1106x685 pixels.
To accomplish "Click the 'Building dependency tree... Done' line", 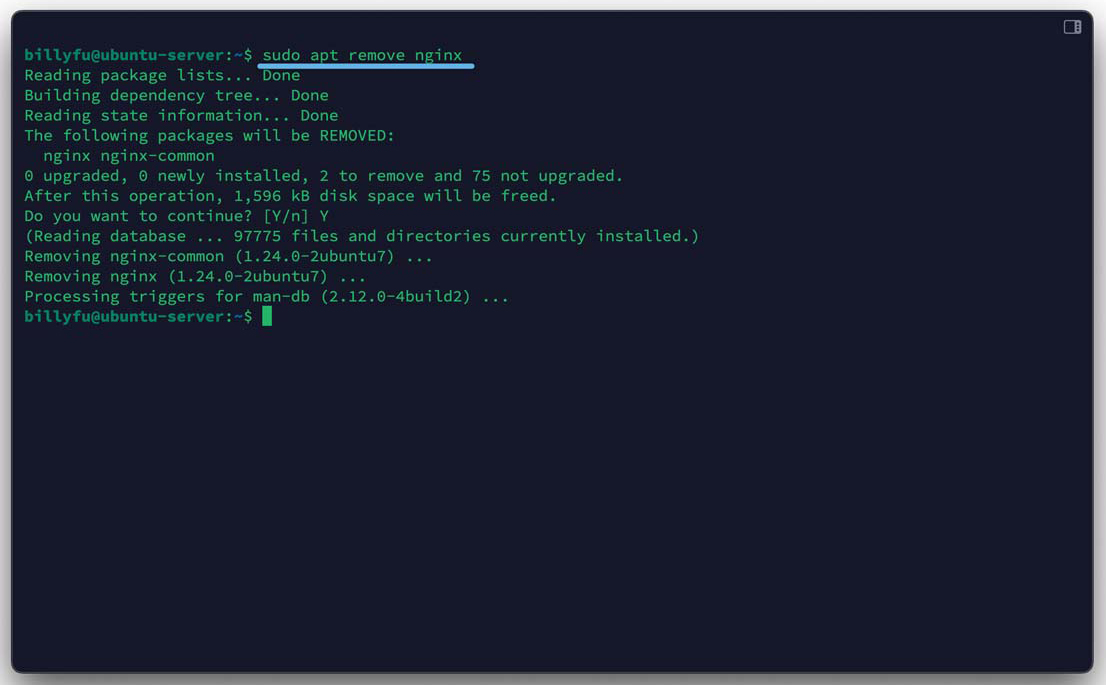I will pos(176,95).
